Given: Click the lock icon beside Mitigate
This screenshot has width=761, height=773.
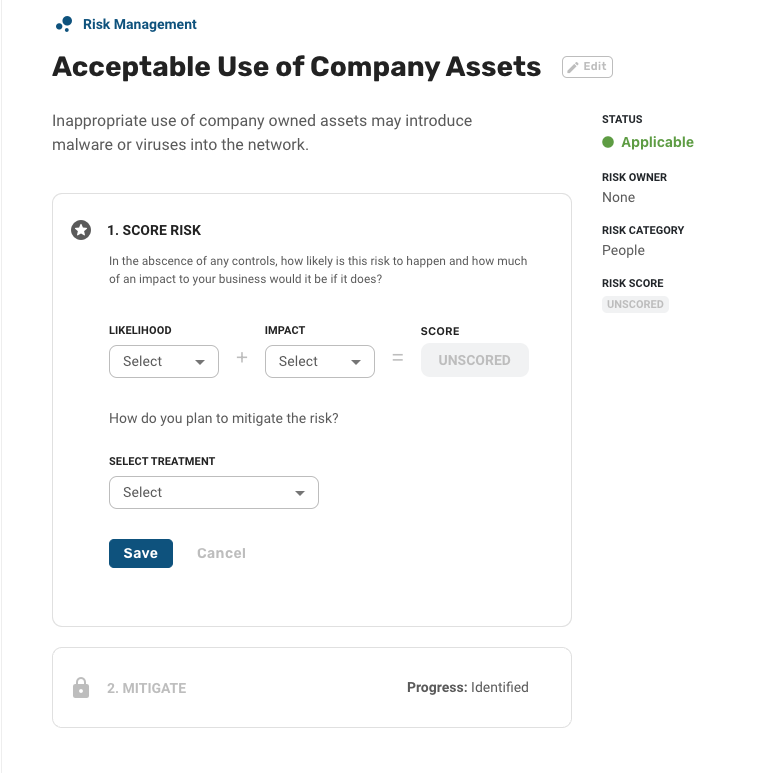Looking at the screenshot, I should [81, 688].
